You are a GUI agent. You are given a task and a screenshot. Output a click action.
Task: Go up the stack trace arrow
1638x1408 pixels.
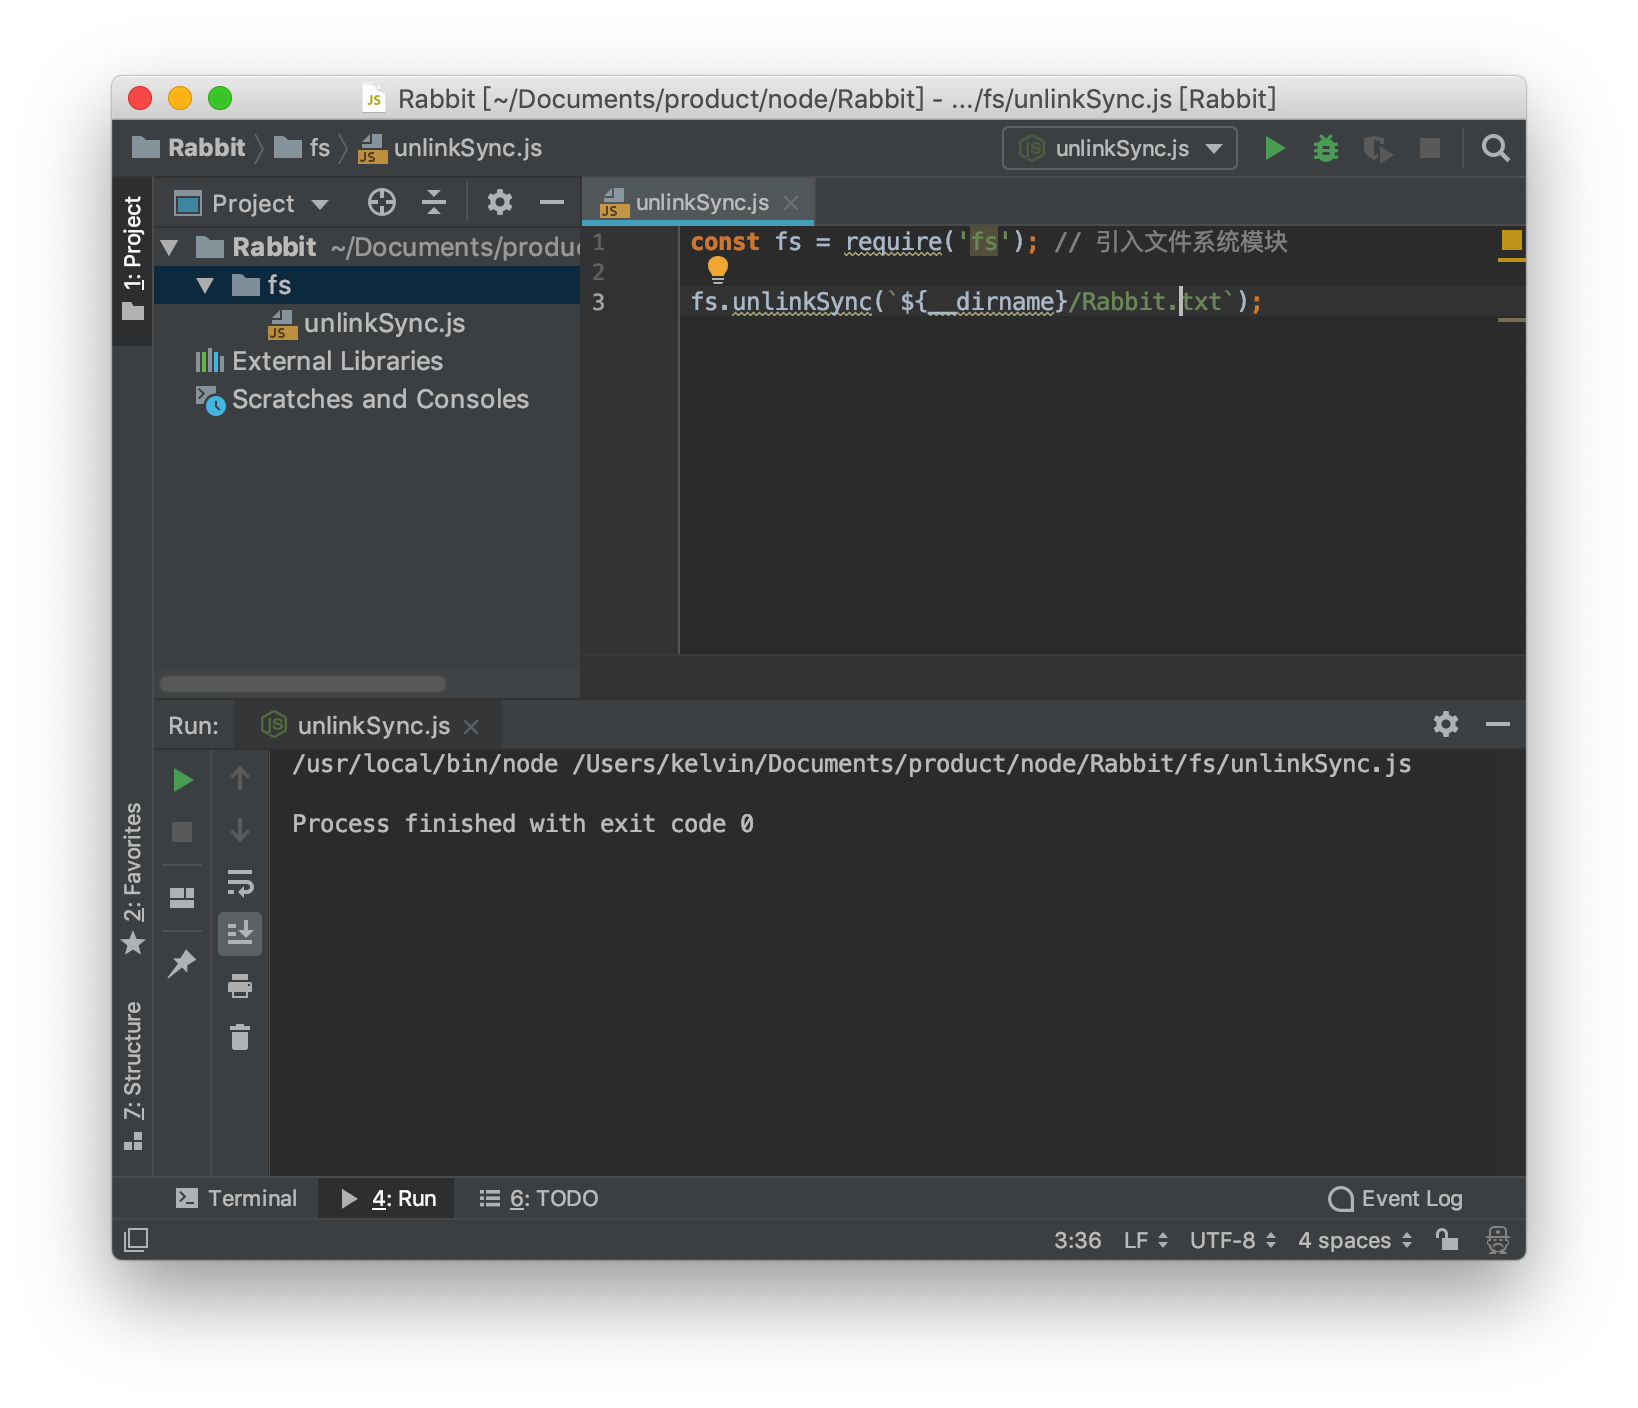pyautogui.click(x=239, y=778)
